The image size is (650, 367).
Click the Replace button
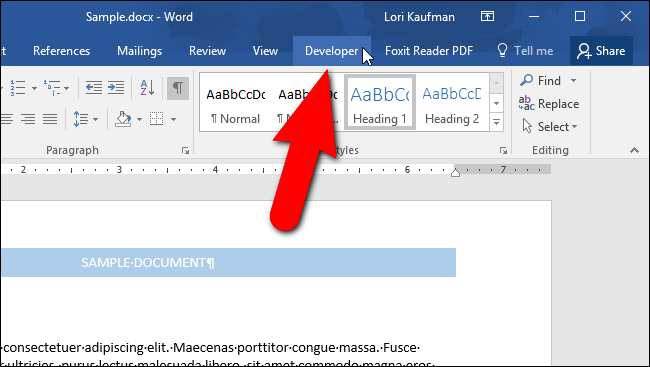(x=549, y=104)
